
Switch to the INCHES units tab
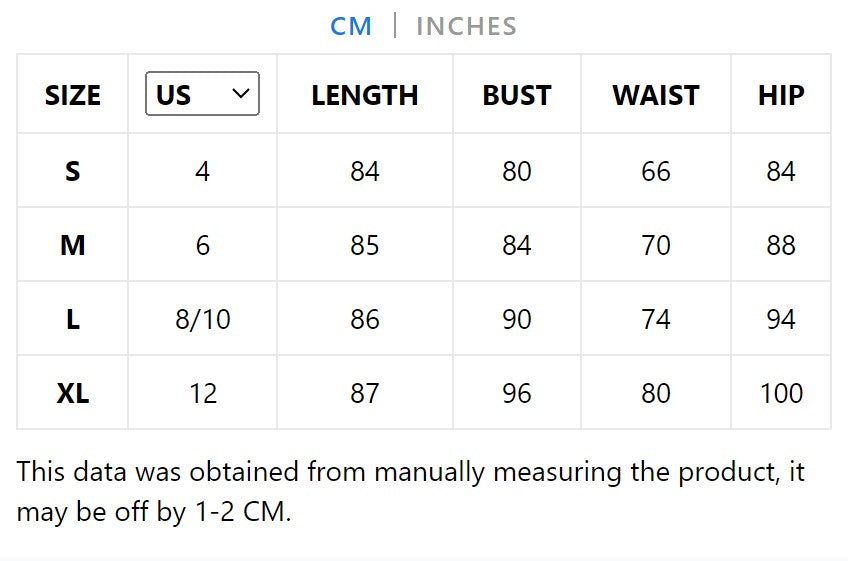click(466, 26)
